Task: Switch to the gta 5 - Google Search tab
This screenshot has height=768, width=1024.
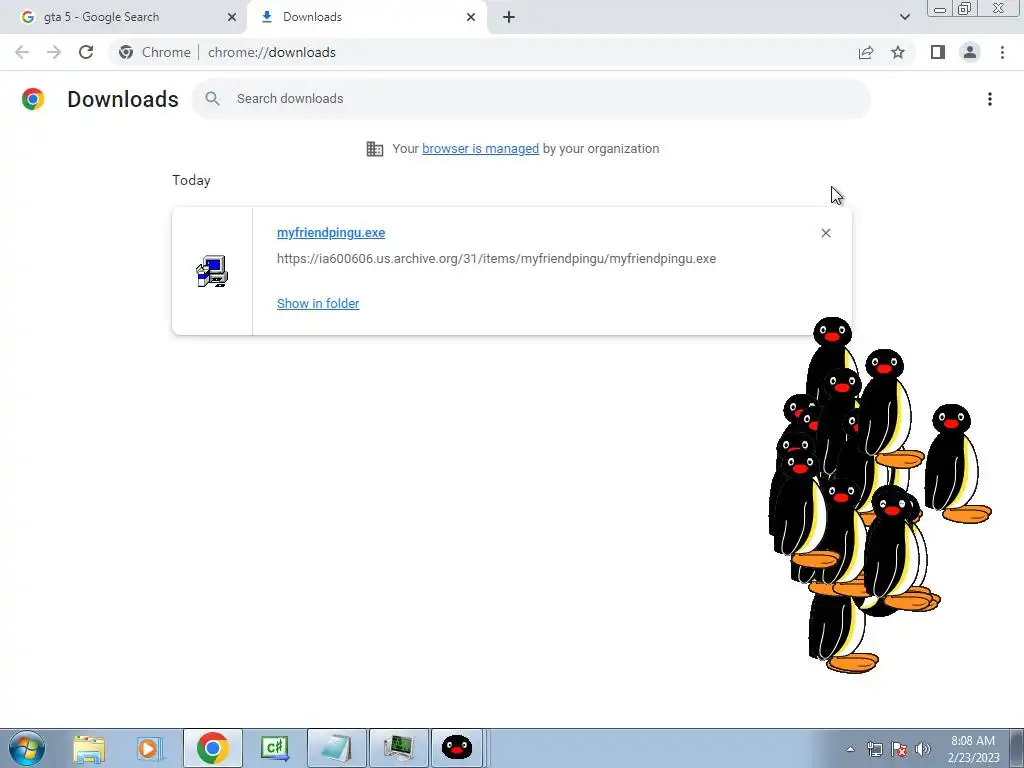Action: pyautogui.click(x=124, y=17)
